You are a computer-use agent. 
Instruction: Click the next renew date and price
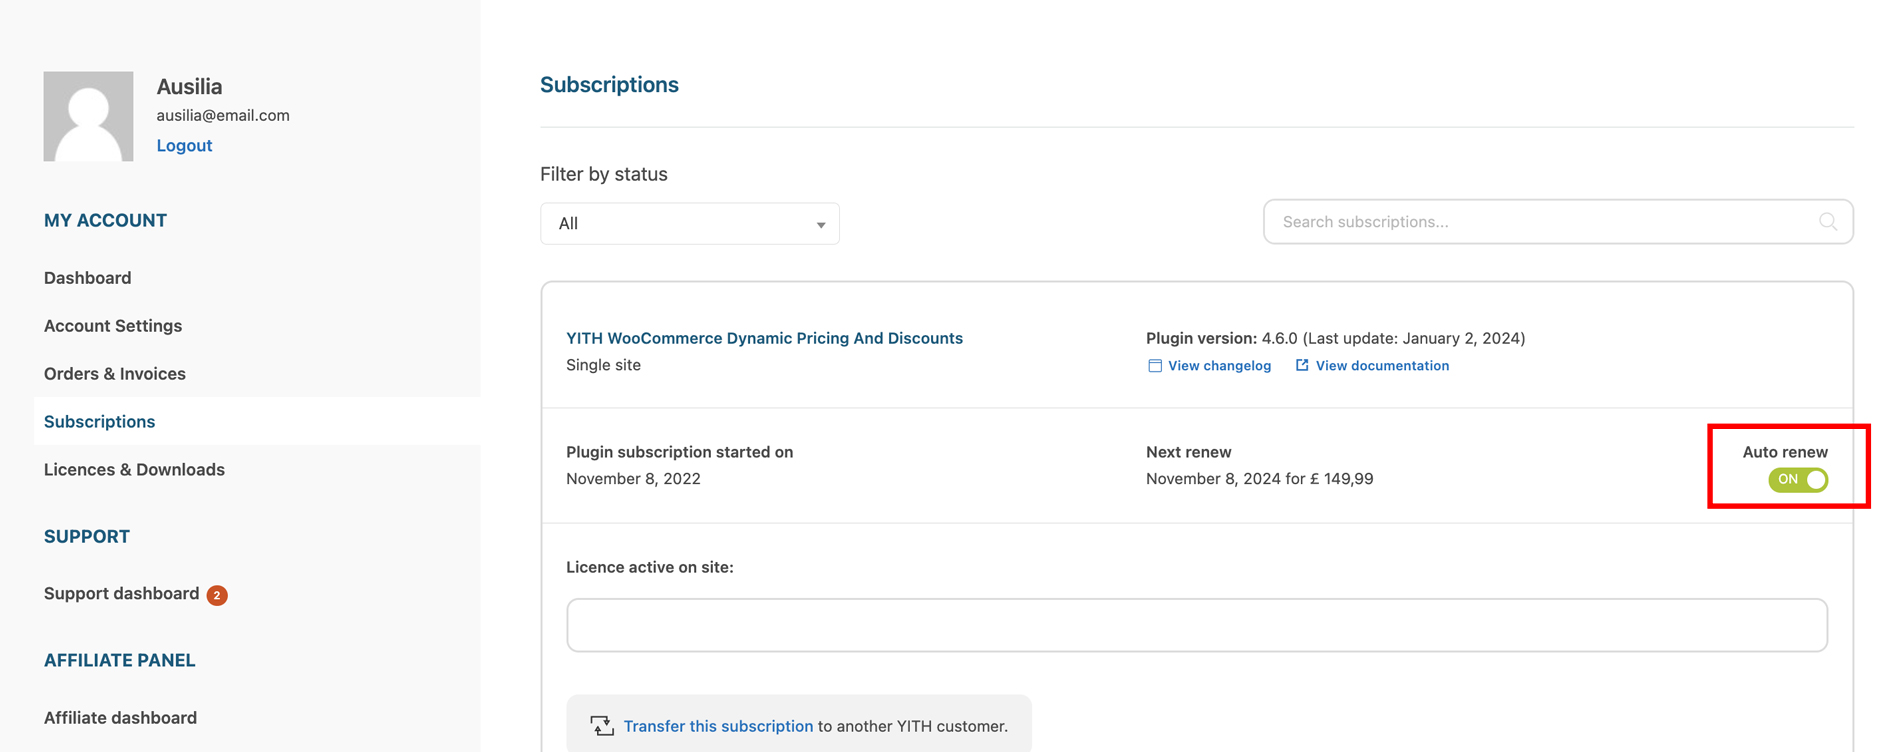click(x=1260, y=479)
